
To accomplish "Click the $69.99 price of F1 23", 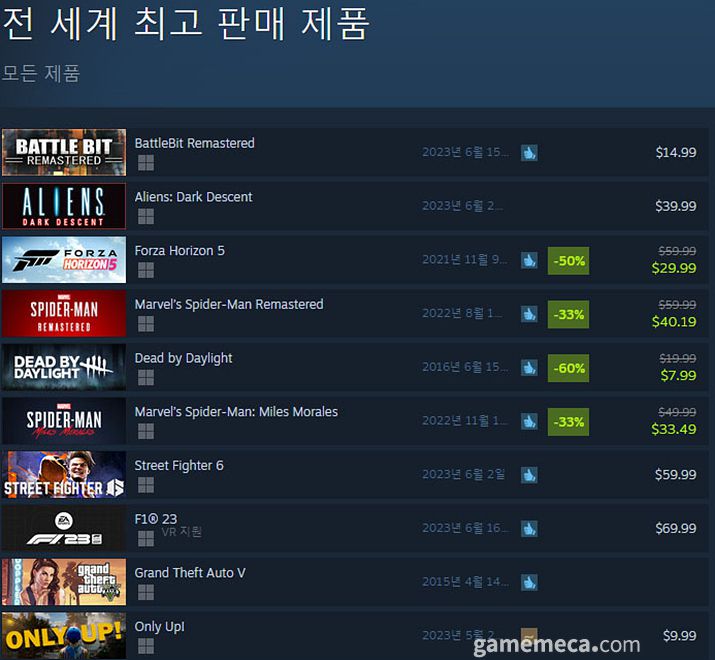I will [x=676, y=528].
